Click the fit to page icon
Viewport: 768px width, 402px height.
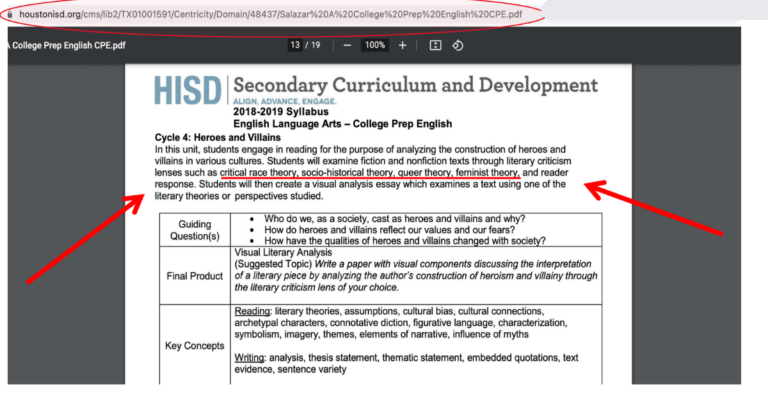coord(435,46)
